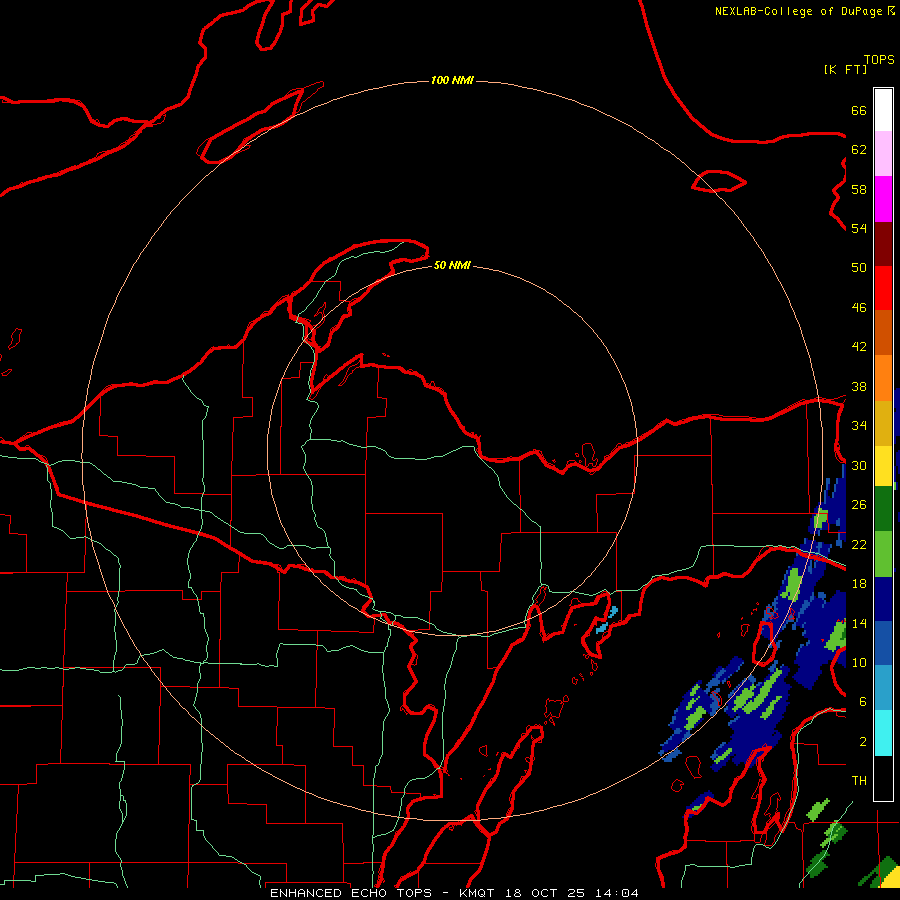Screen dimensions: 900x900
Task: Click the '58' legend value label
Action: tap(859, 189)
